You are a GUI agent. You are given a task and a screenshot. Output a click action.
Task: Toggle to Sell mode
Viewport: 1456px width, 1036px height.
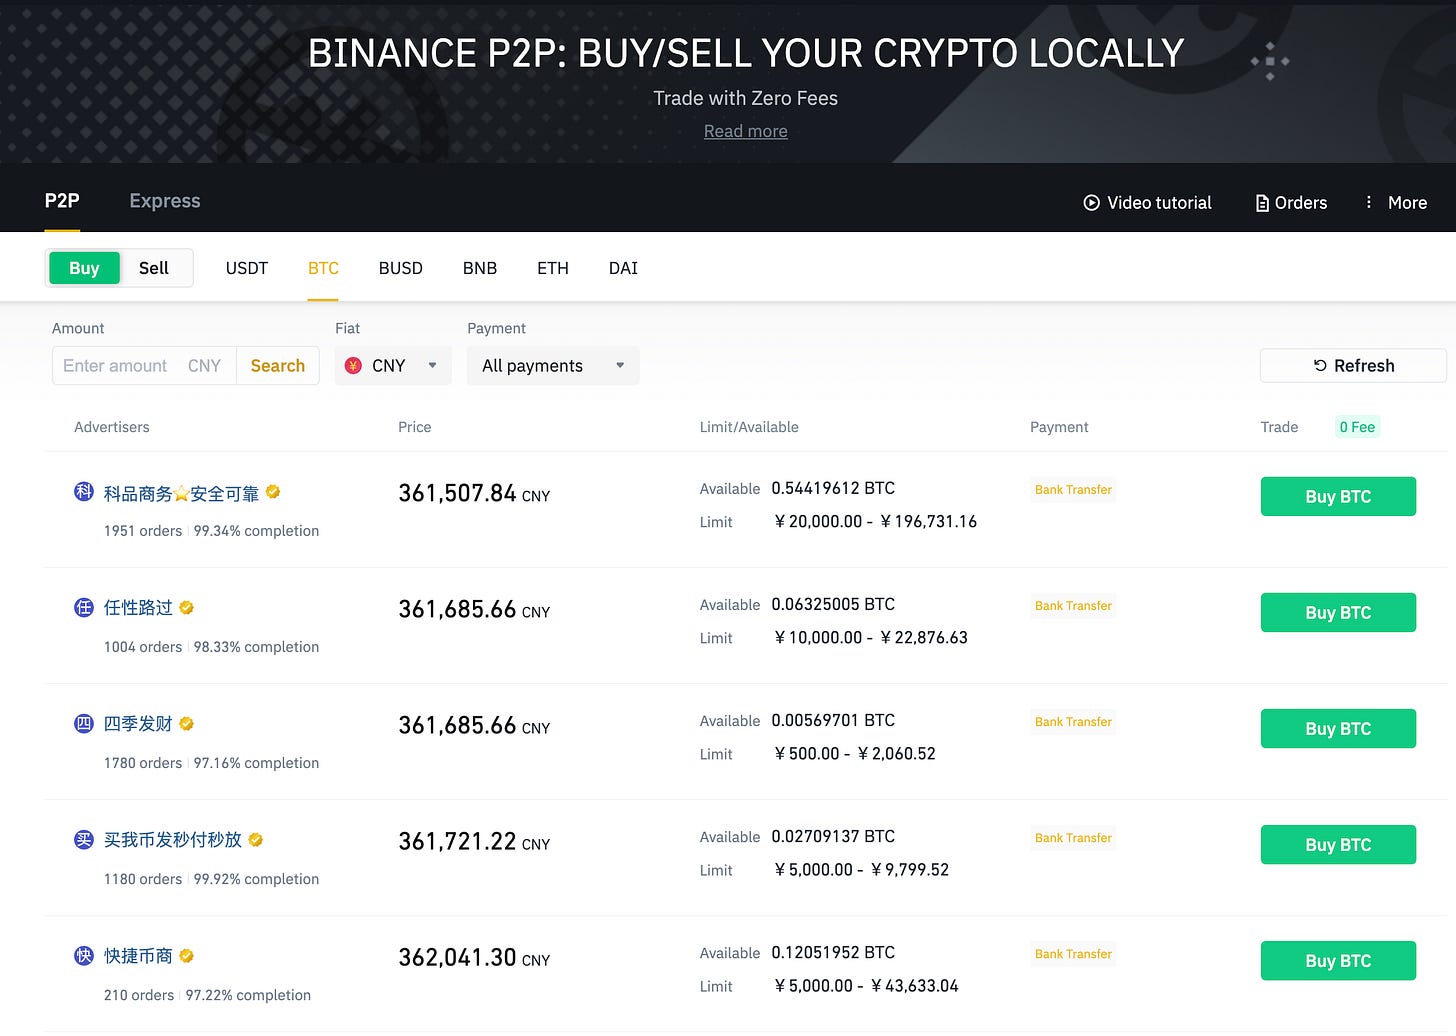(x=154, y=268)
